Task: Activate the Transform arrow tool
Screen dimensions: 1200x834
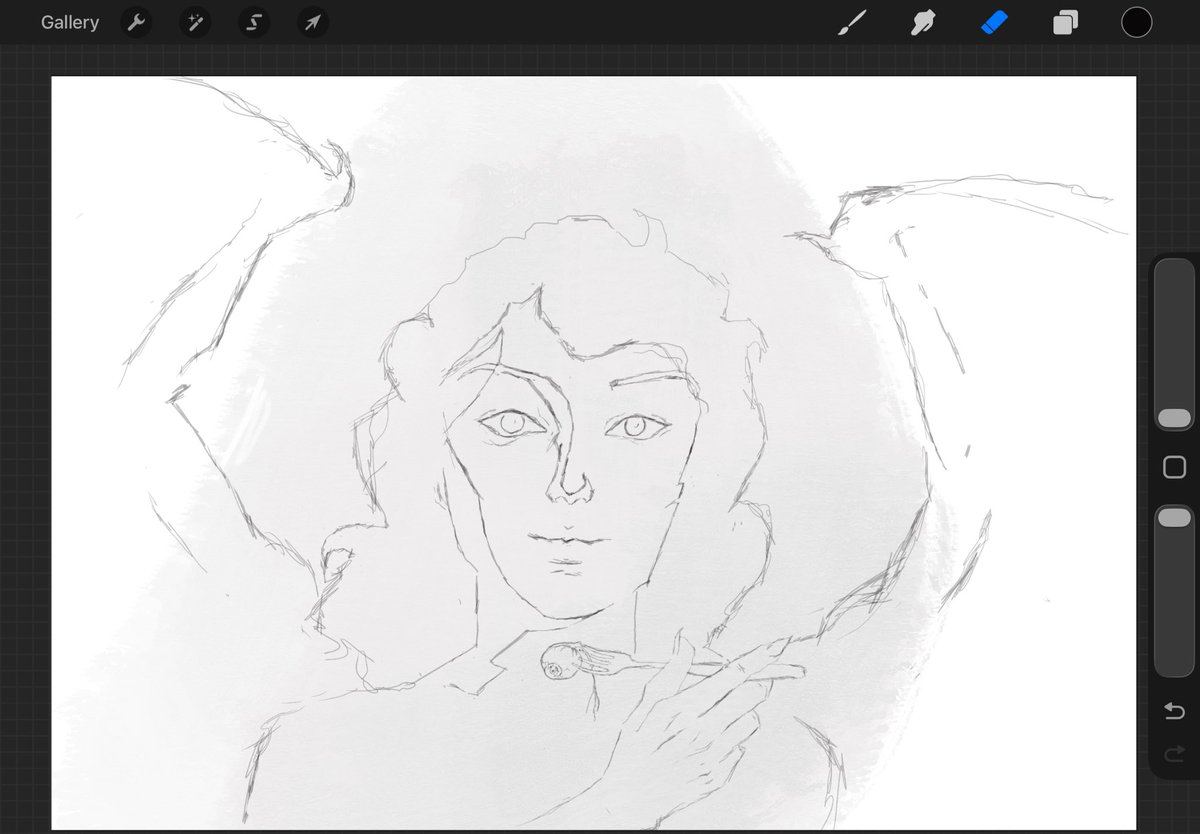Action: point(313,22)
